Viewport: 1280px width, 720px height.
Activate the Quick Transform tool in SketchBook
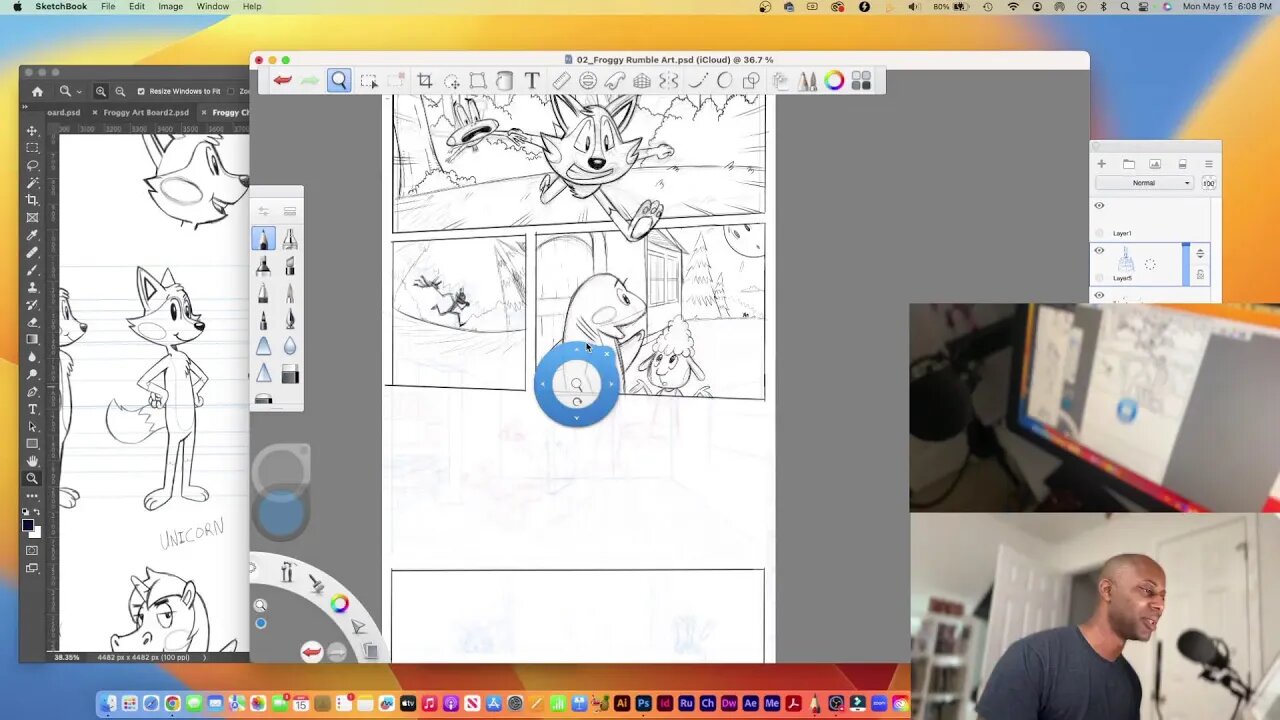pyautogui.click(x=452, y=81)
